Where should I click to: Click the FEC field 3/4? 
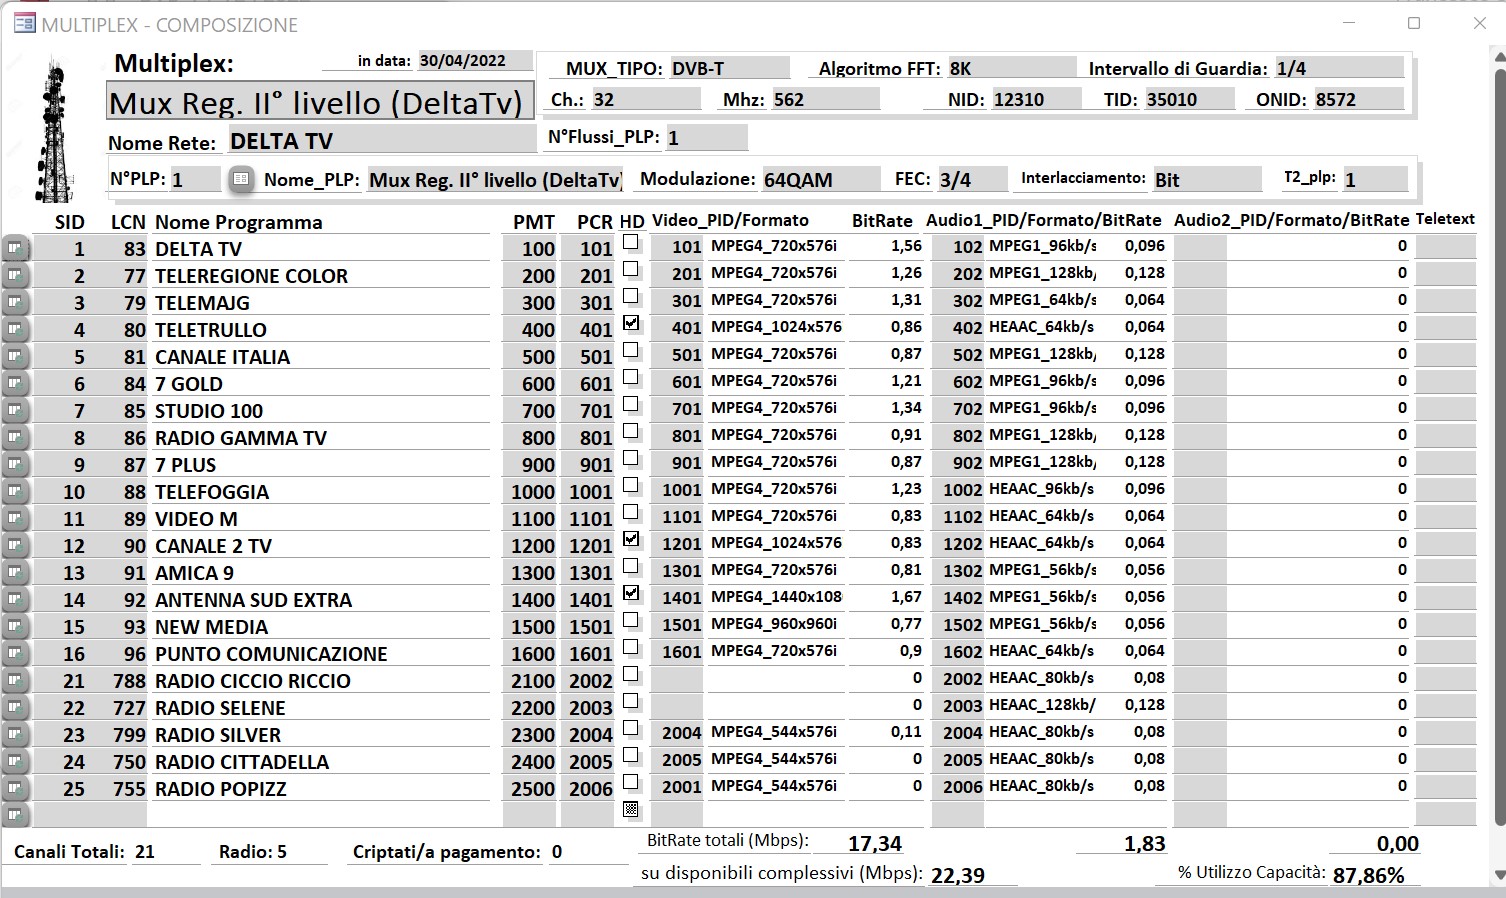coord(972,180)
